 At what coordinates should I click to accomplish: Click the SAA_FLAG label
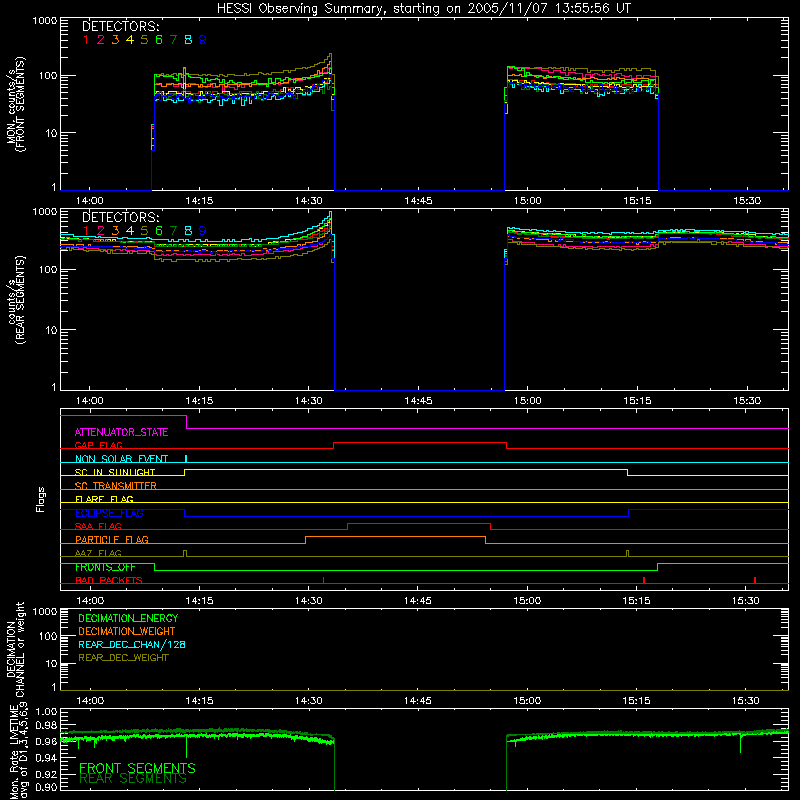coord(98,526)
